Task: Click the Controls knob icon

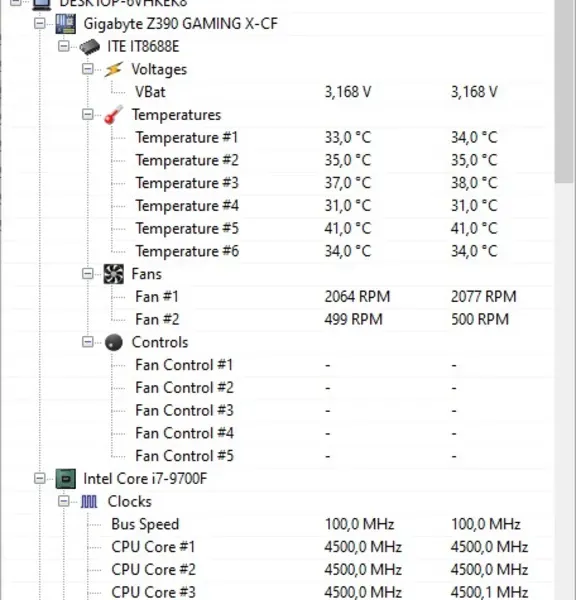Action: [114, 342]
